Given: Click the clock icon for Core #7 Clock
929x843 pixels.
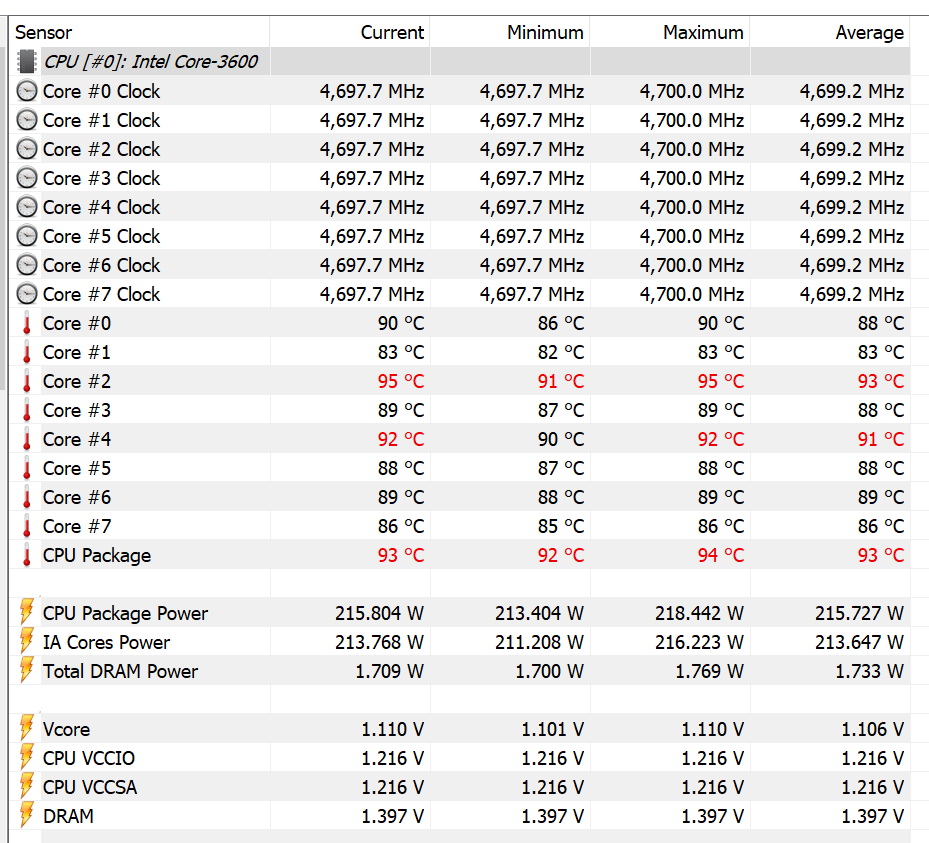Looking at the screenshot, I should [26, 294].
